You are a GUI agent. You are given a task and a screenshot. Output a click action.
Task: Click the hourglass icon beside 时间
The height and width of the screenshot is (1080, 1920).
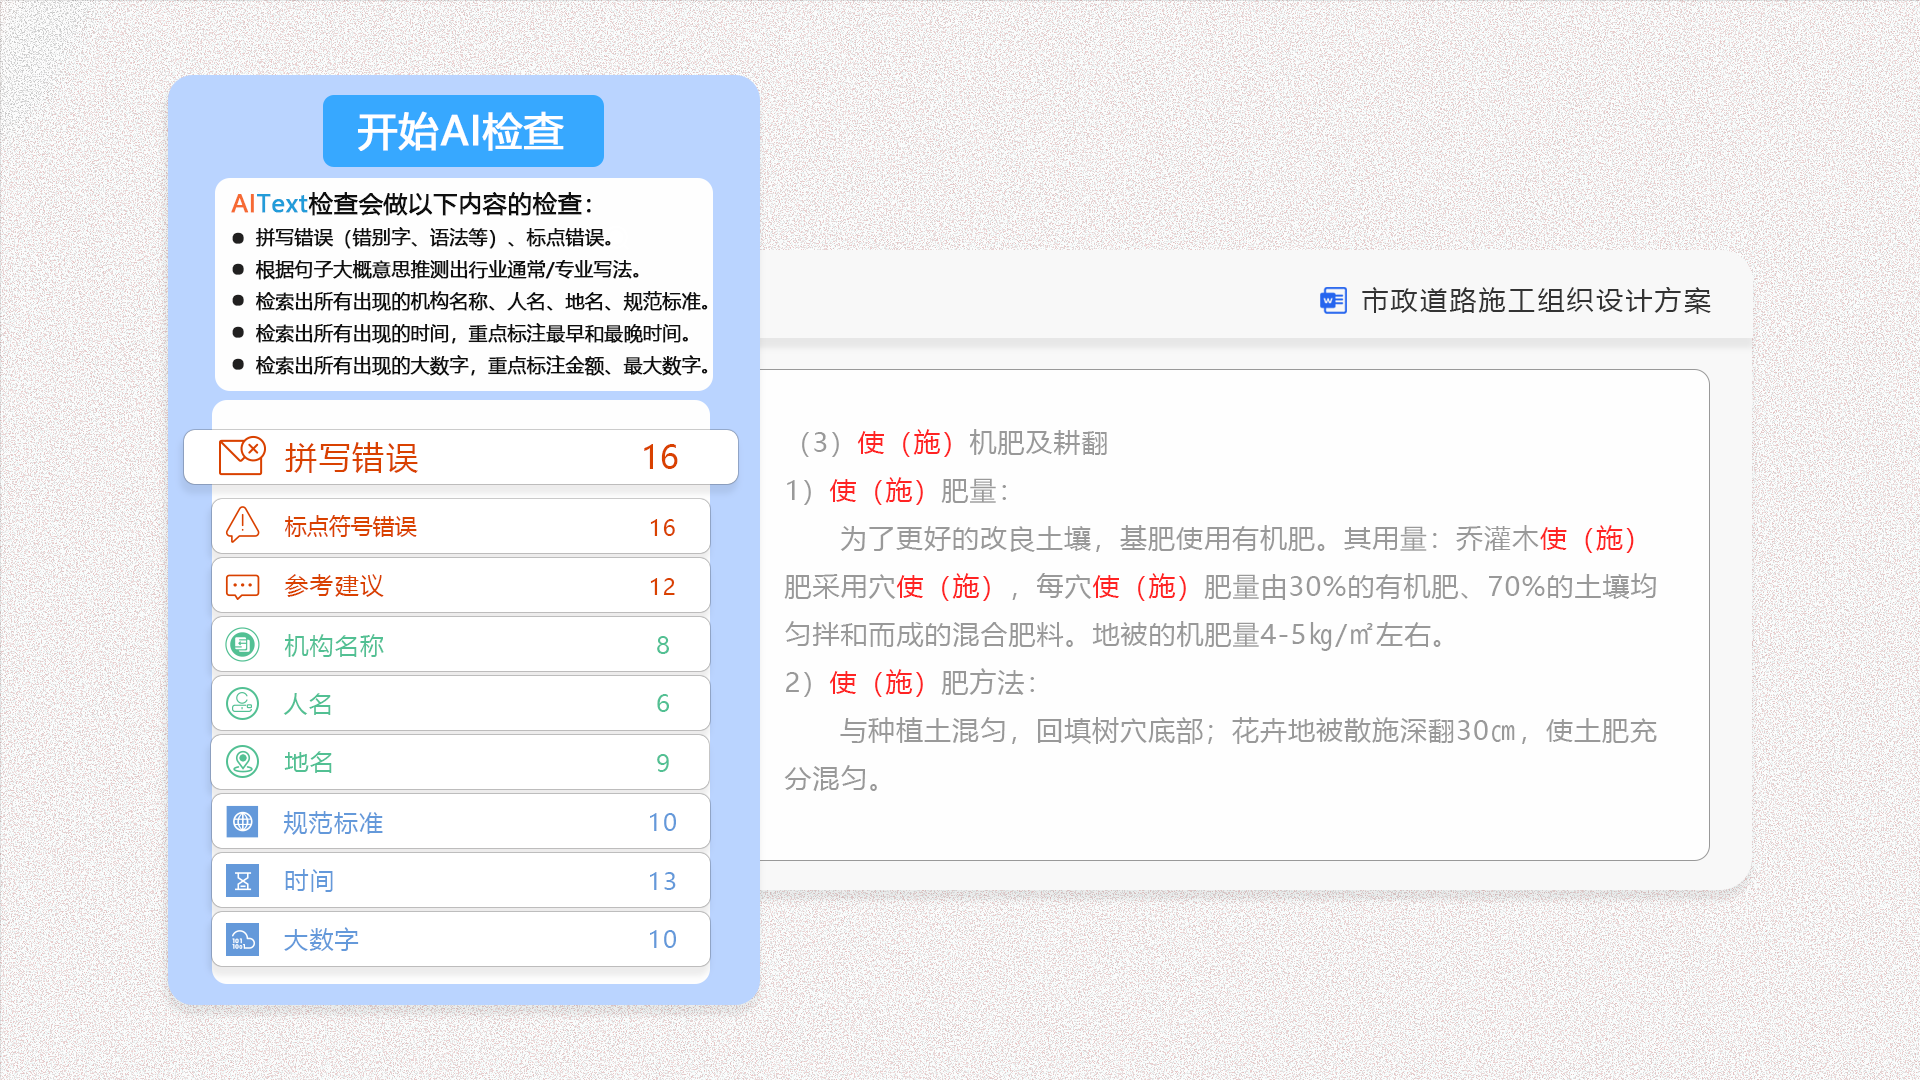[x=242, y=881]
